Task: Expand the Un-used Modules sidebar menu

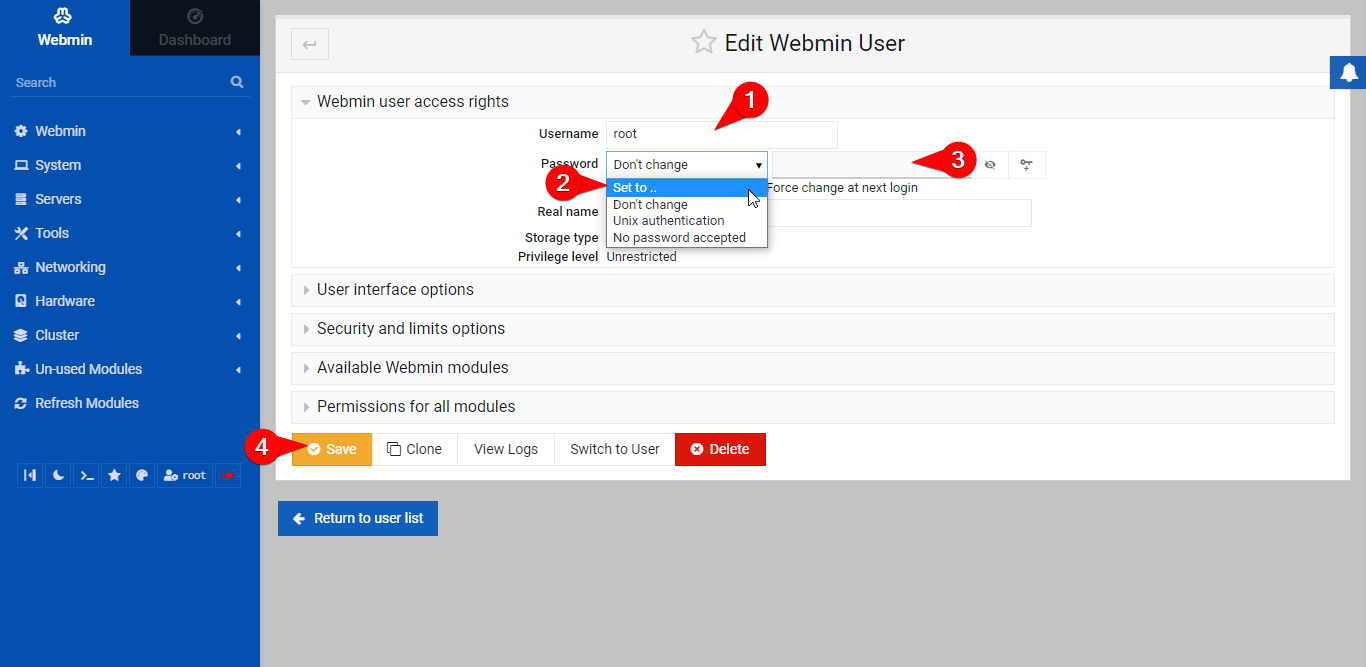Action: pyautogui.click(x=130, y=369)
